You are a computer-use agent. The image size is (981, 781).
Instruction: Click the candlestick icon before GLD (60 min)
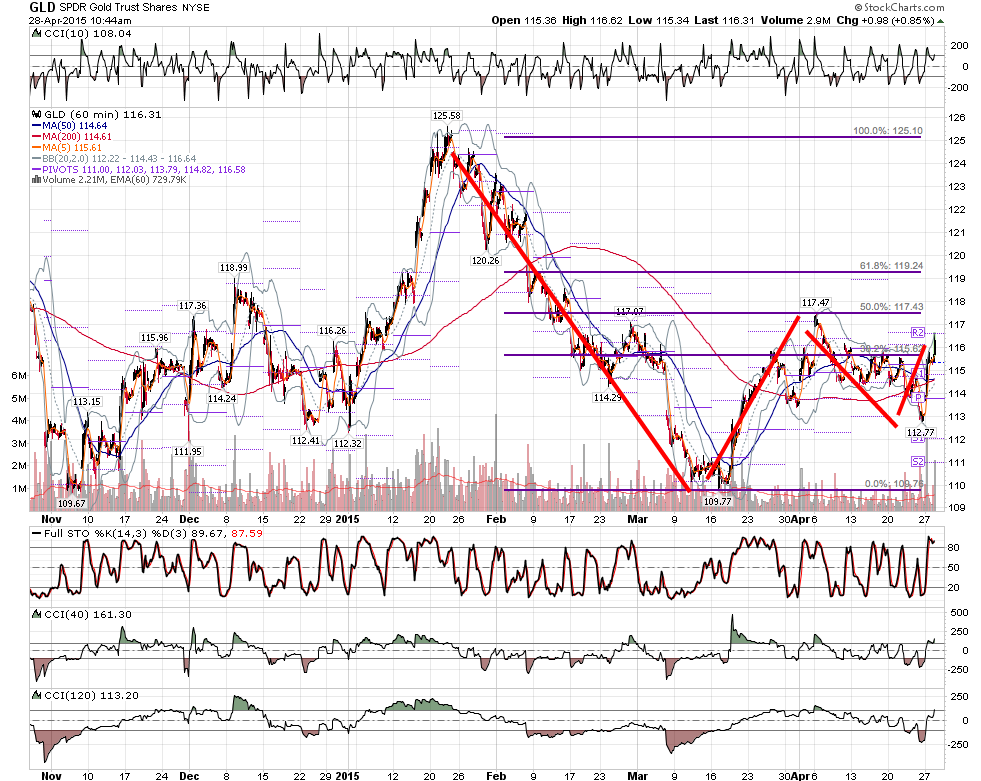point(37,115)
